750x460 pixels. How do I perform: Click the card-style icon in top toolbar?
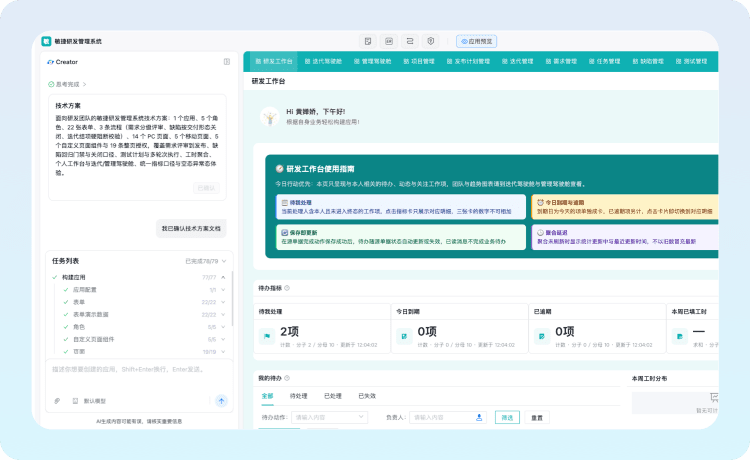pyautogui.click(x=389, y=41)
